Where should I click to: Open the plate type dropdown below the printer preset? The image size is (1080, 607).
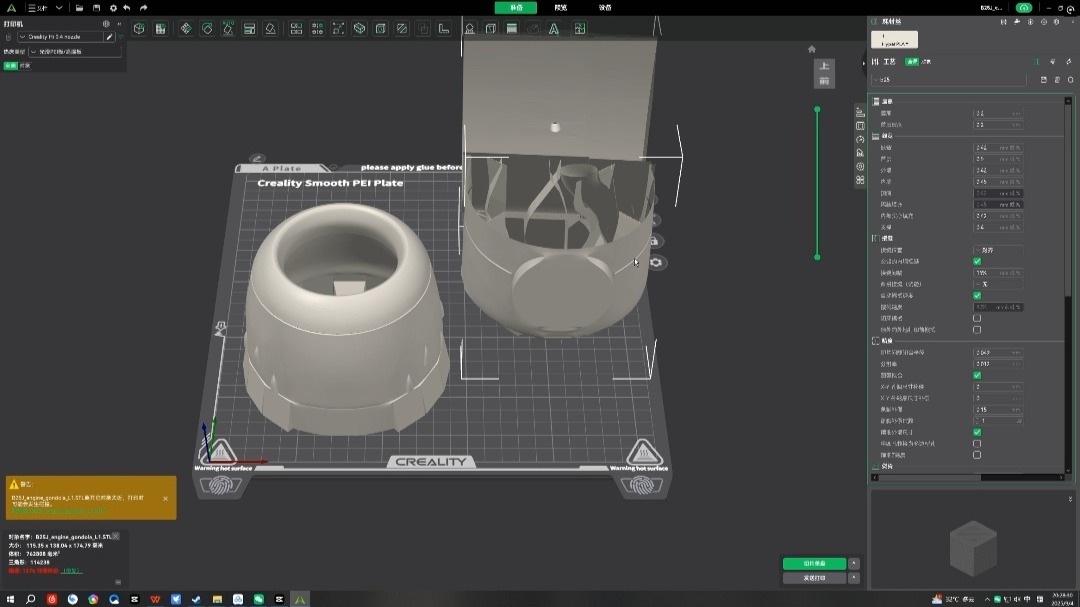click(76, 52)
